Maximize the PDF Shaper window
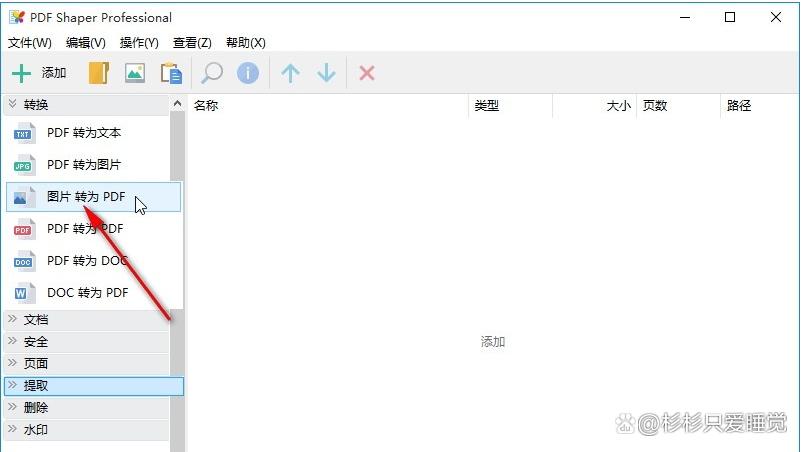 [x=730, y=17]
